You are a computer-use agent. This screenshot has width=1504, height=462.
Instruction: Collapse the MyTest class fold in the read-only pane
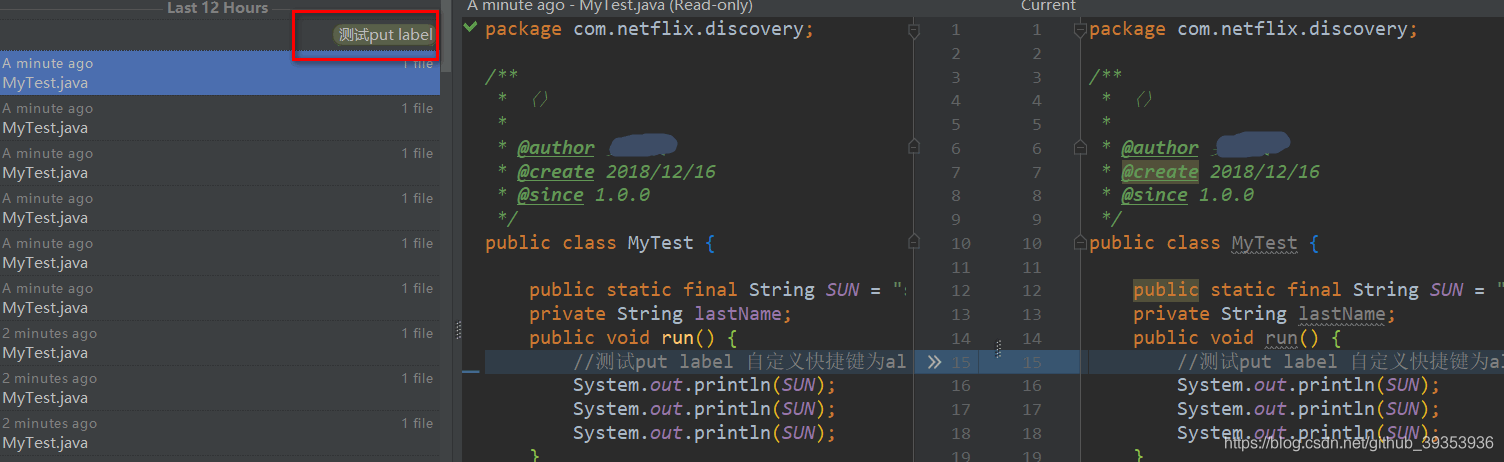[913, 242]
